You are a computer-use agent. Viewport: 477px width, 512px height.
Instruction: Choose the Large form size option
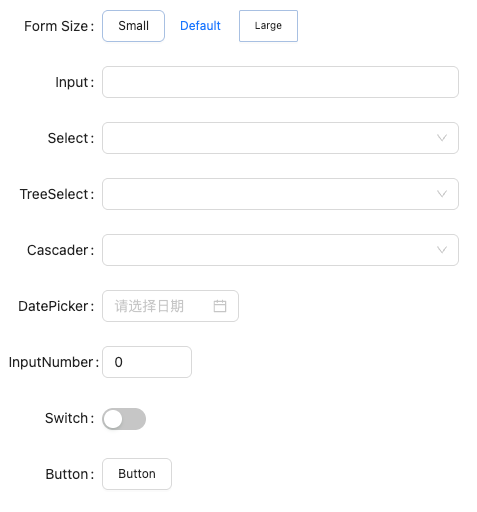(x=268, y=26)
